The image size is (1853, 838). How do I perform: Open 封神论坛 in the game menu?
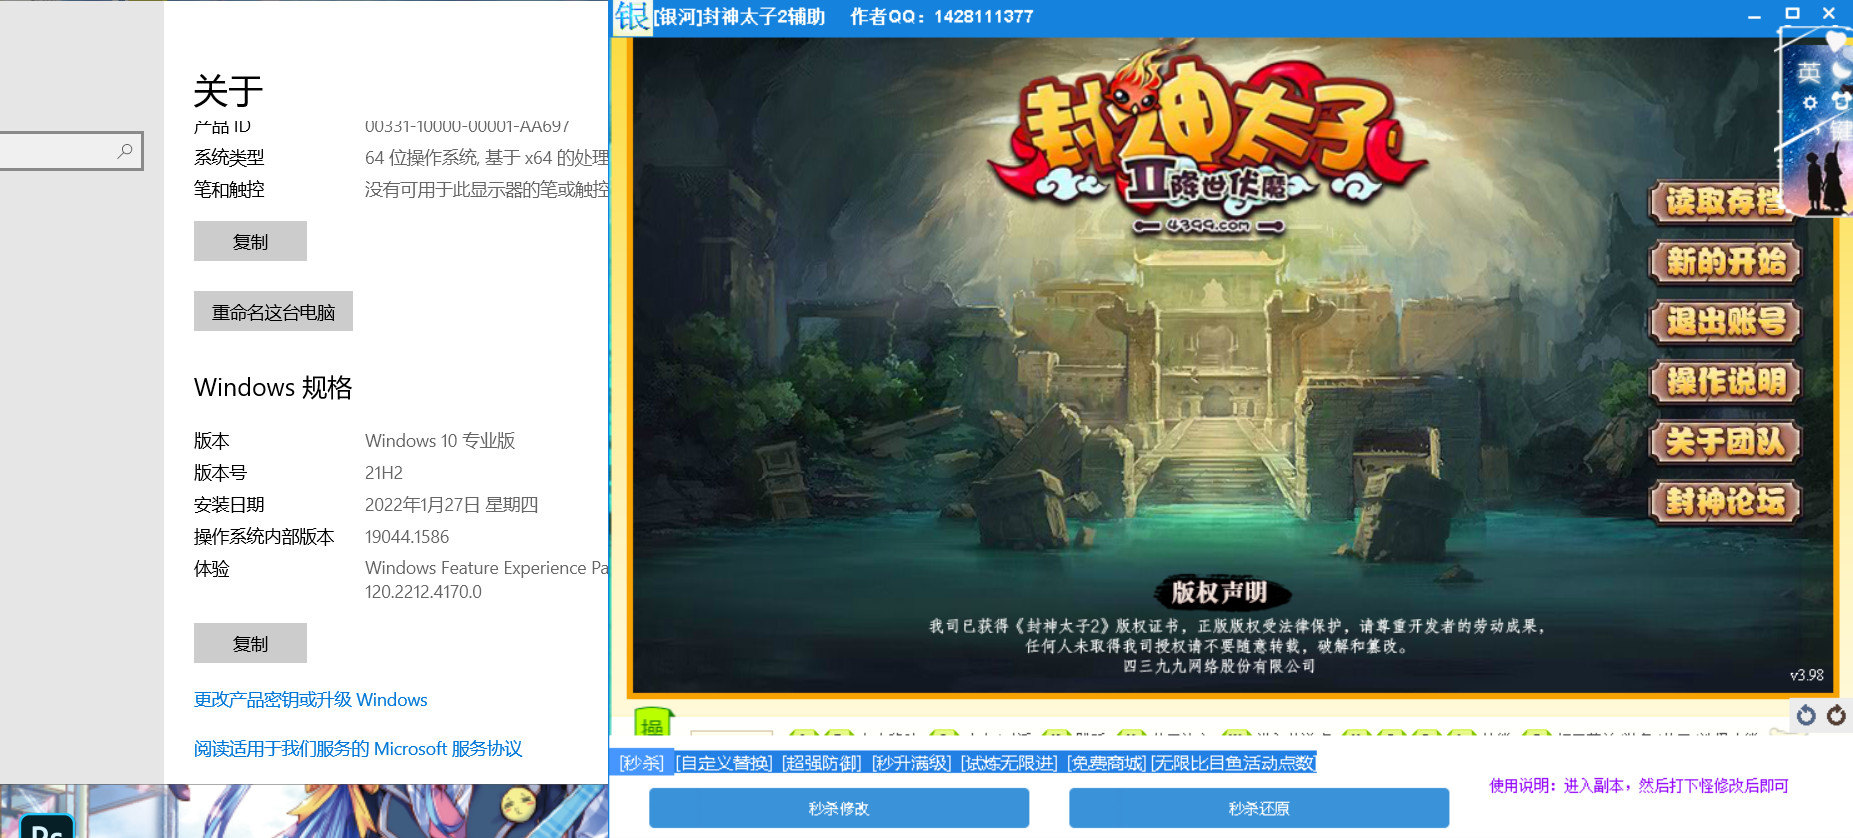pyautogui.click(x=1725, y=502)
